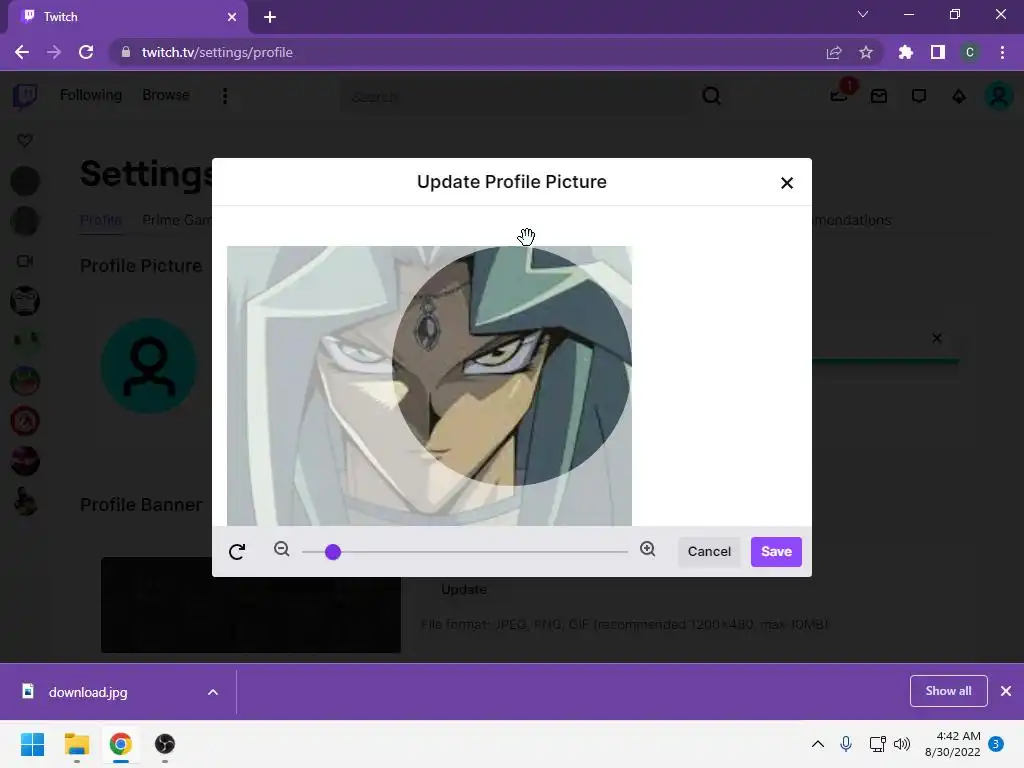Open the Twitch user avatar menu
Viewport: 1024px width, 768px height.
pos(999,97)
